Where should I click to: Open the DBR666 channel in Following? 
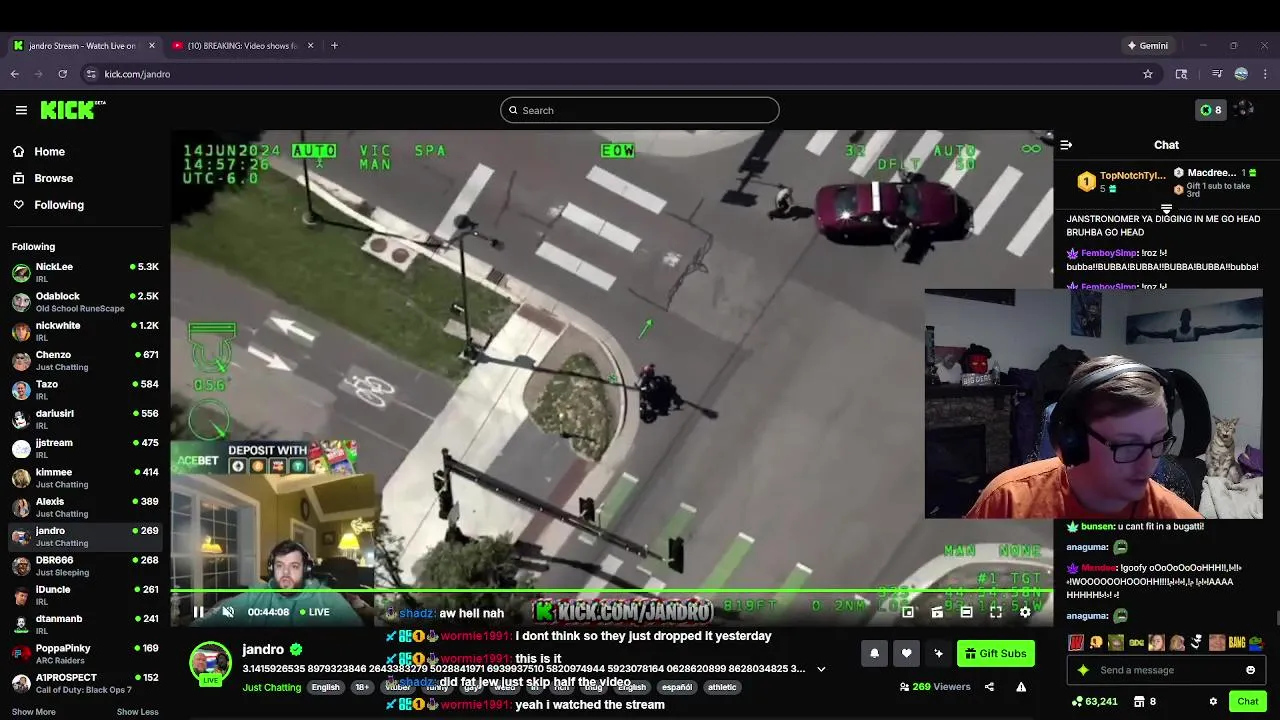[x=85, y=566]
